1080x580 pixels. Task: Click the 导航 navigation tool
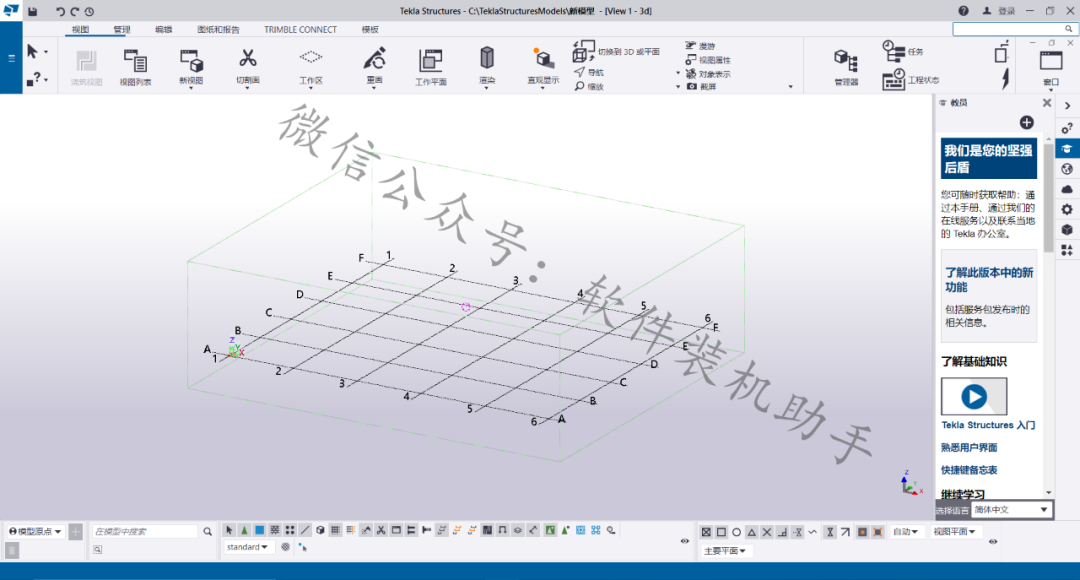tap(589, 72)
